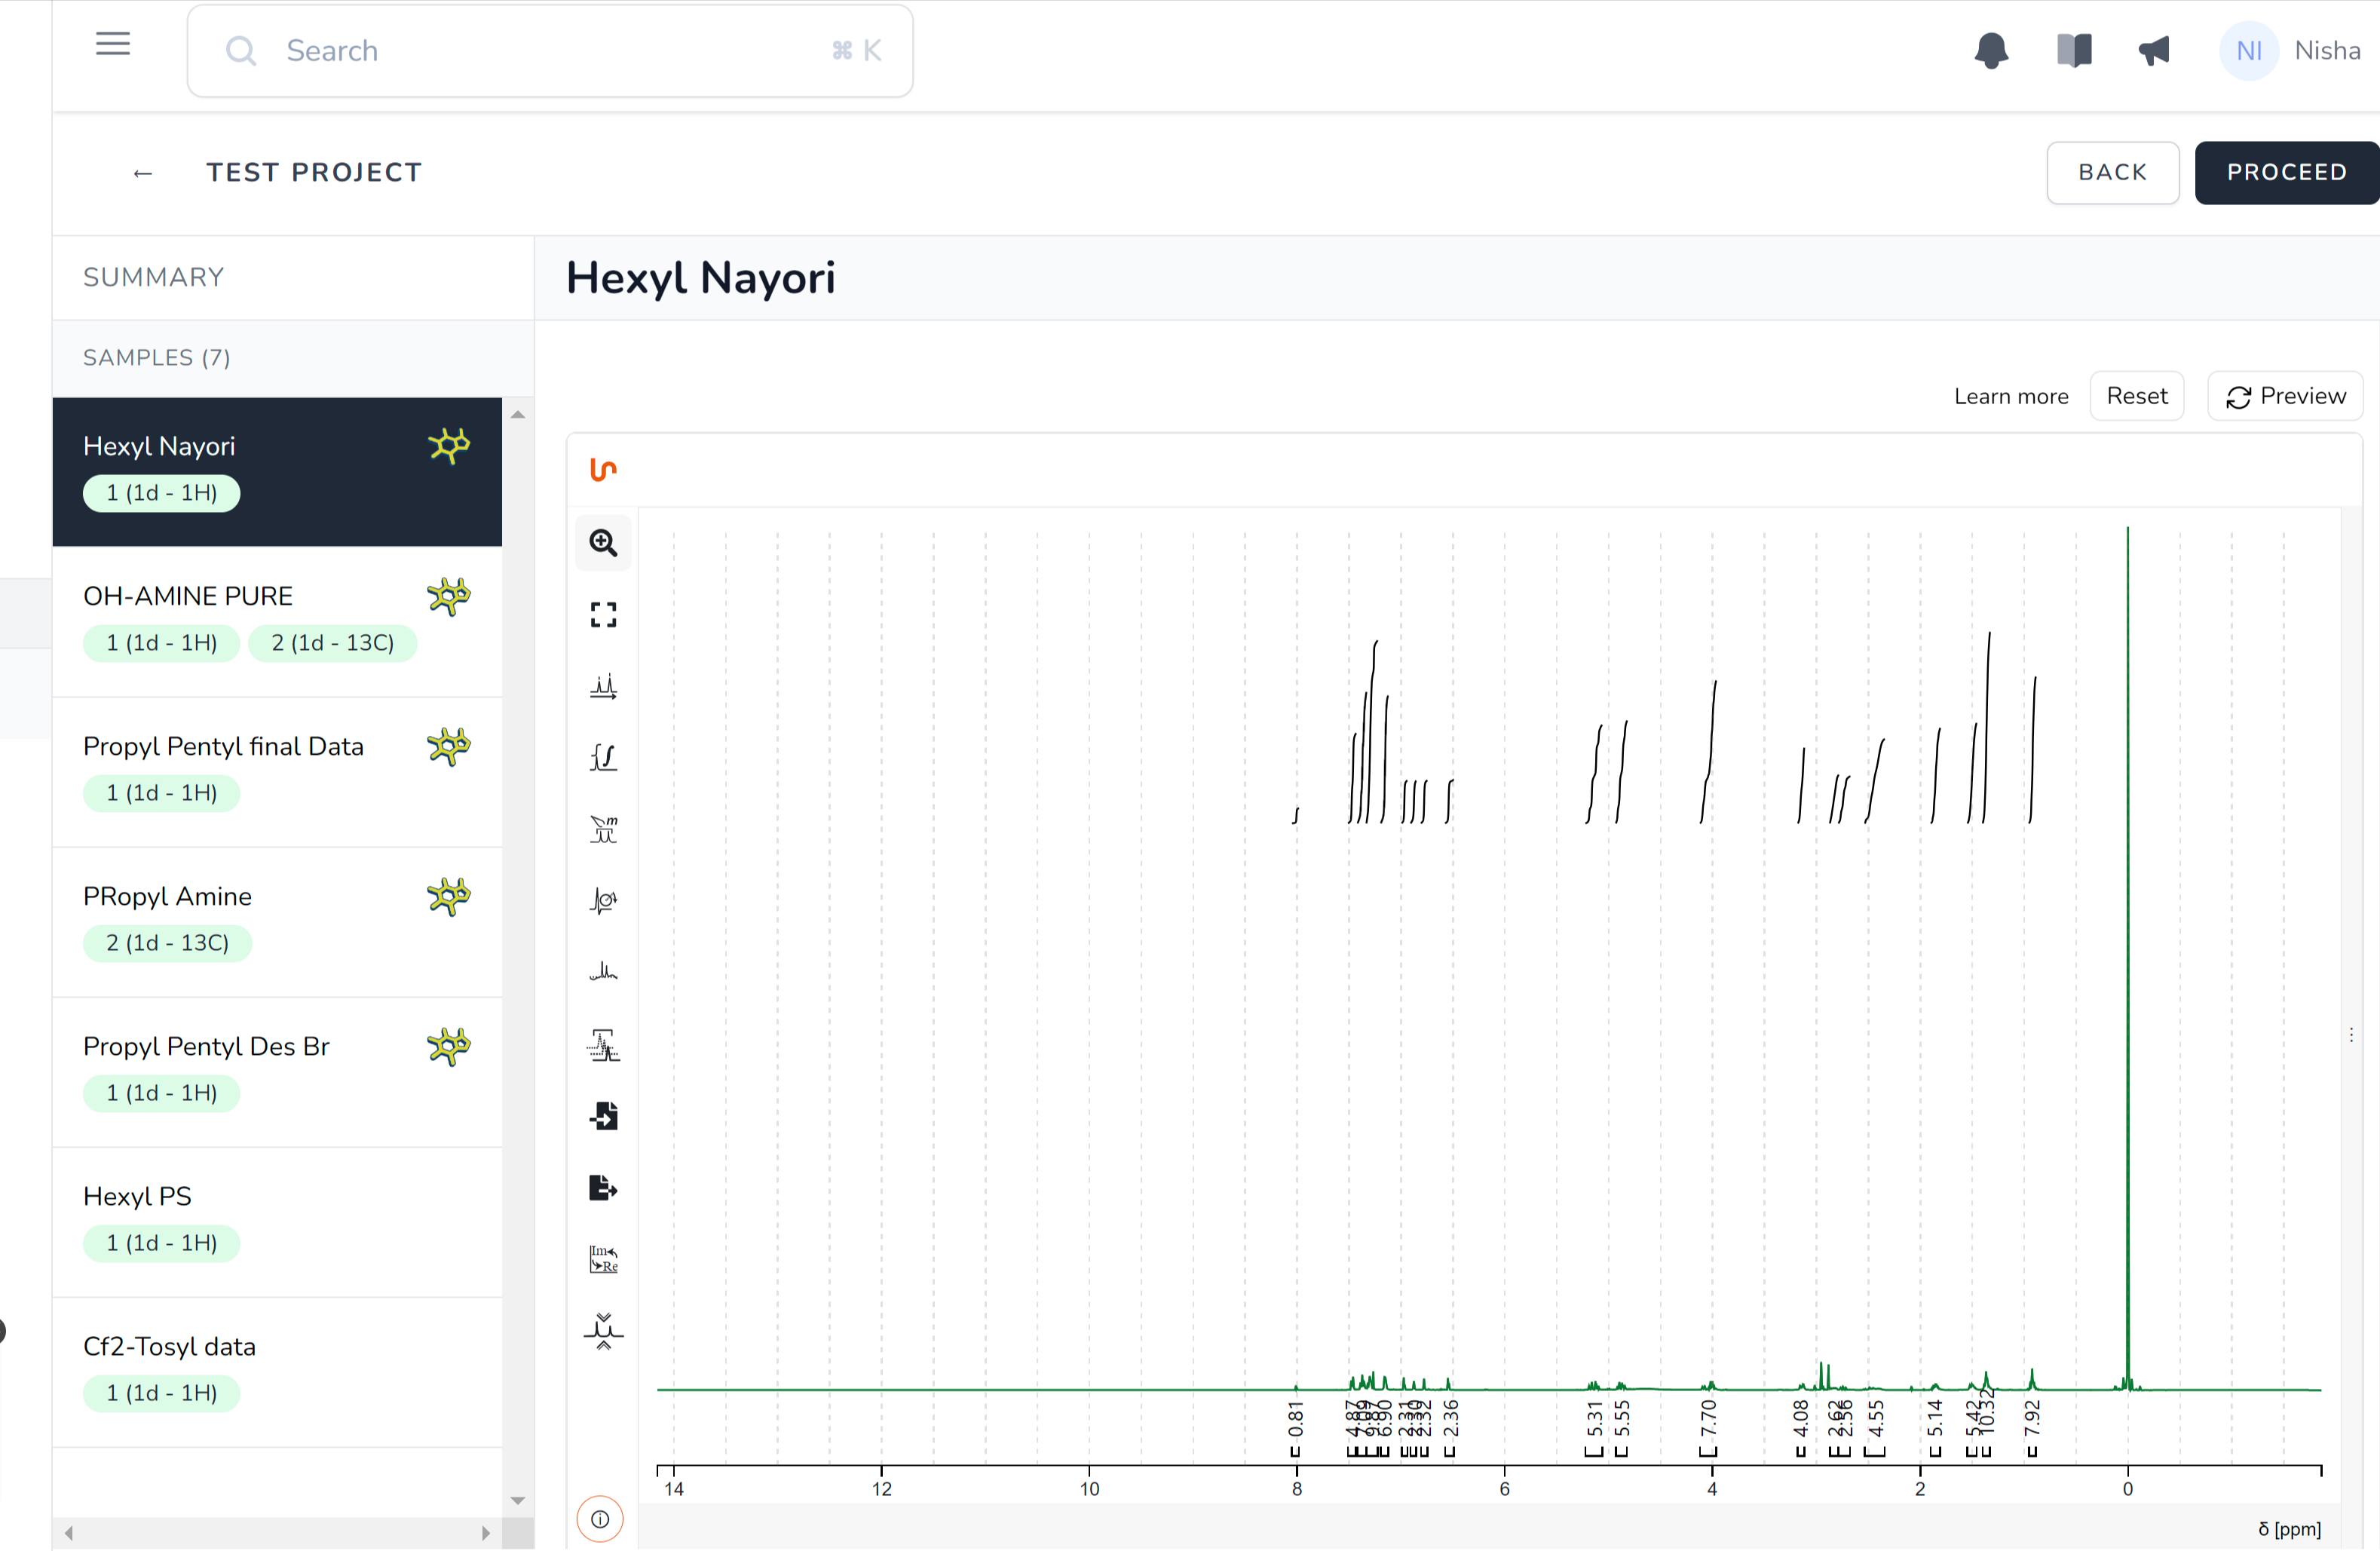
Task: Open the 2 (1d - 13C) tag of PRopyl Amine
Action: tap(168, 943)
